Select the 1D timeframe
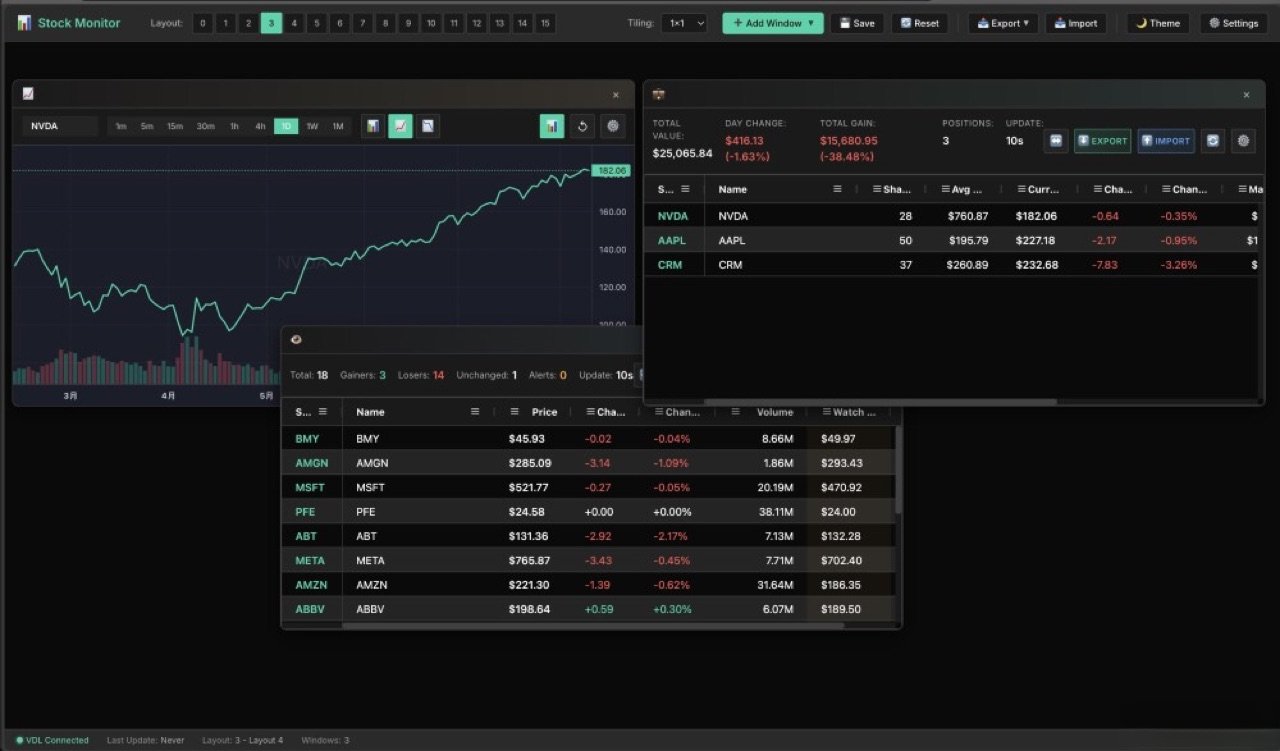The width and height of the screenshot is (1280, 751). coord(286,126)
